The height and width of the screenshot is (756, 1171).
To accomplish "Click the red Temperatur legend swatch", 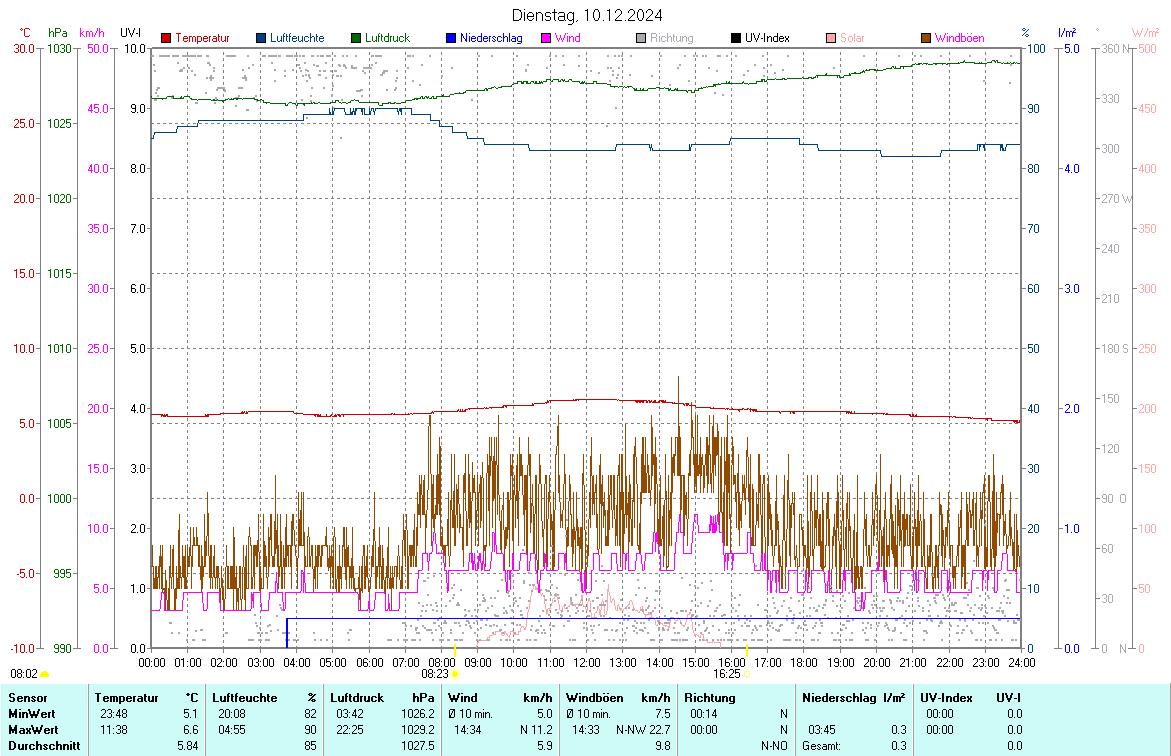I will point(166,38).
